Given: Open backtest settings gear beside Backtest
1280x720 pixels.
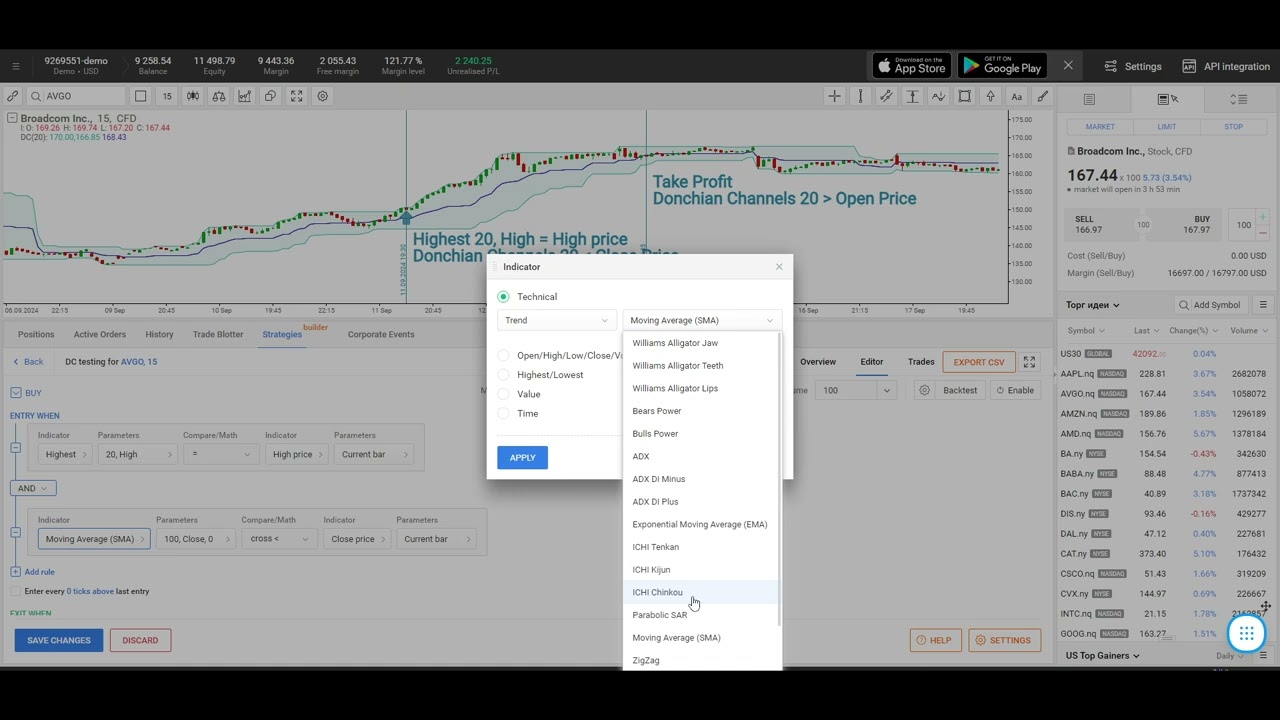Looking at the screenshot, I should [x=924, y=390].
